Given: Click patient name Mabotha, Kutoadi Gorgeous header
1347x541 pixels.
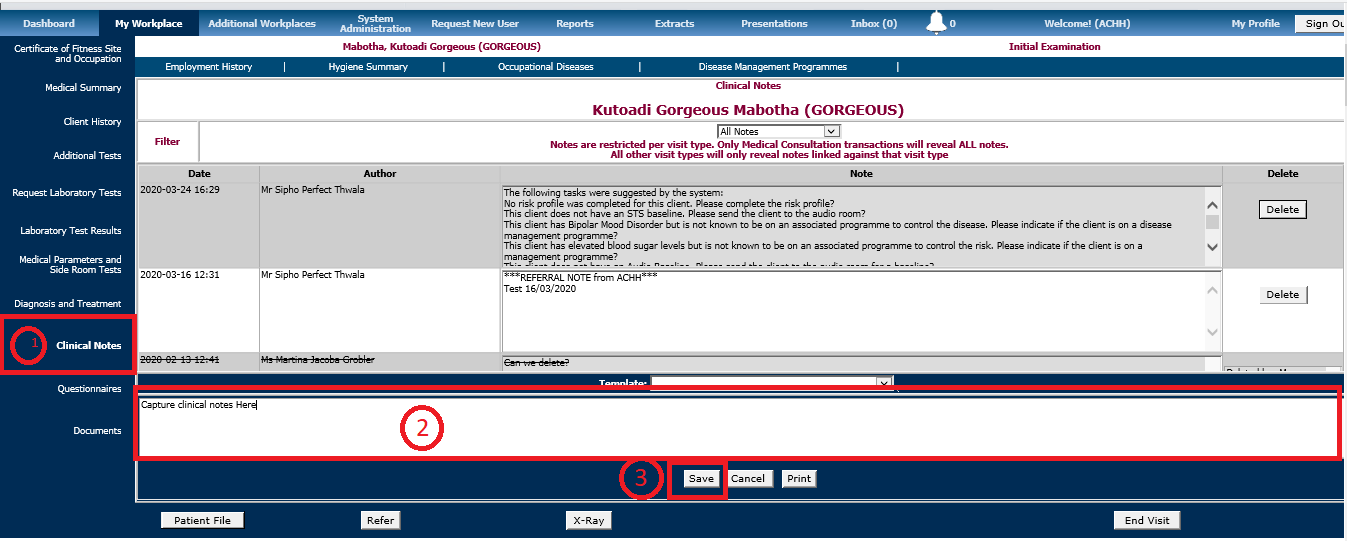Looking at the screenshot, I should coord(442,47).
